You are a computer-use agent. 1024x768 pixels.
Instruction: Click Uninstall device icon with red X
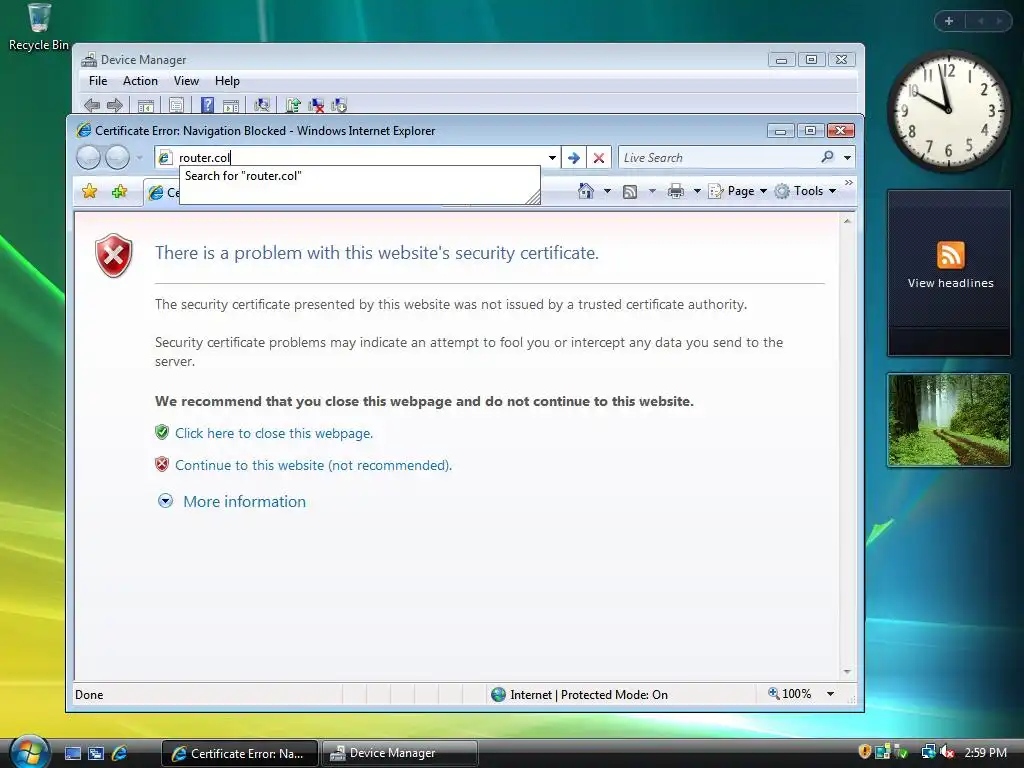click(316, 105)
